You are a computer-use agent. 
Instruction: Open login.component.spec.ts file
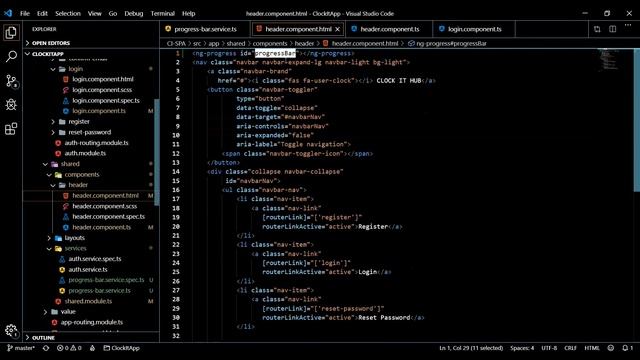[106, 100]
